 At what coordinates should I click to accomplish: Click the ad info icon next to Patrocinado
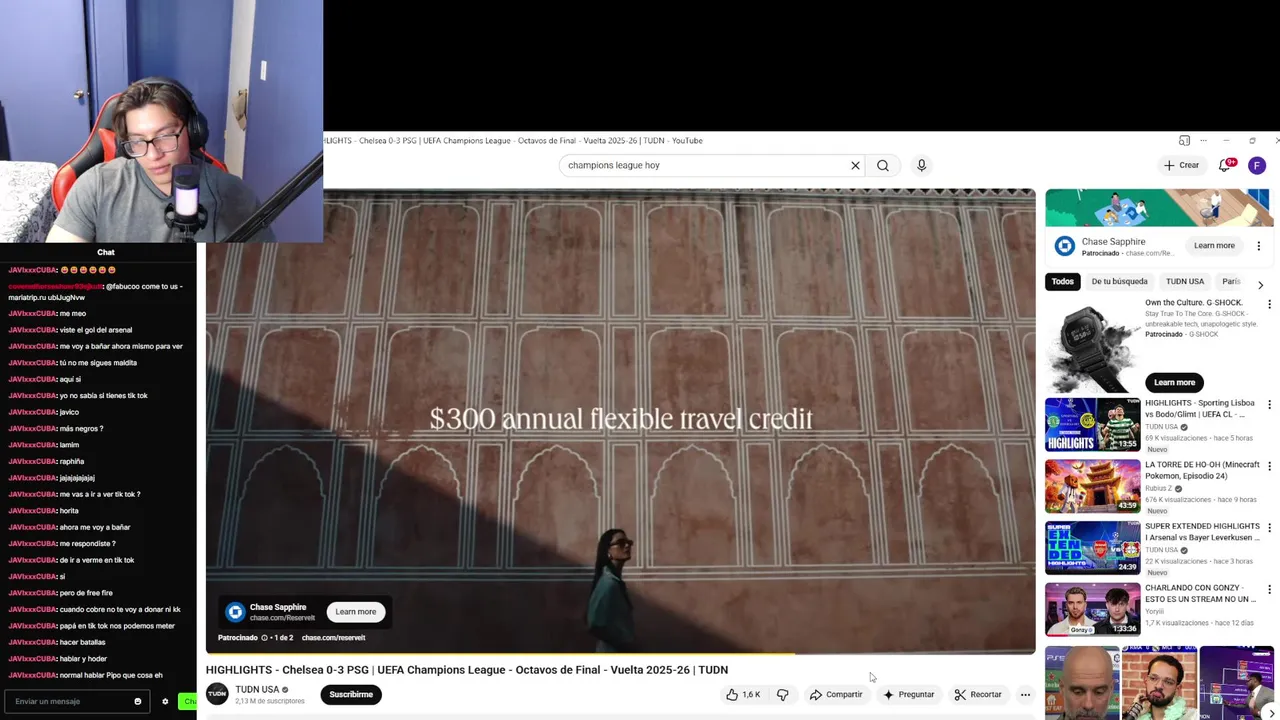tap(264, 638)
